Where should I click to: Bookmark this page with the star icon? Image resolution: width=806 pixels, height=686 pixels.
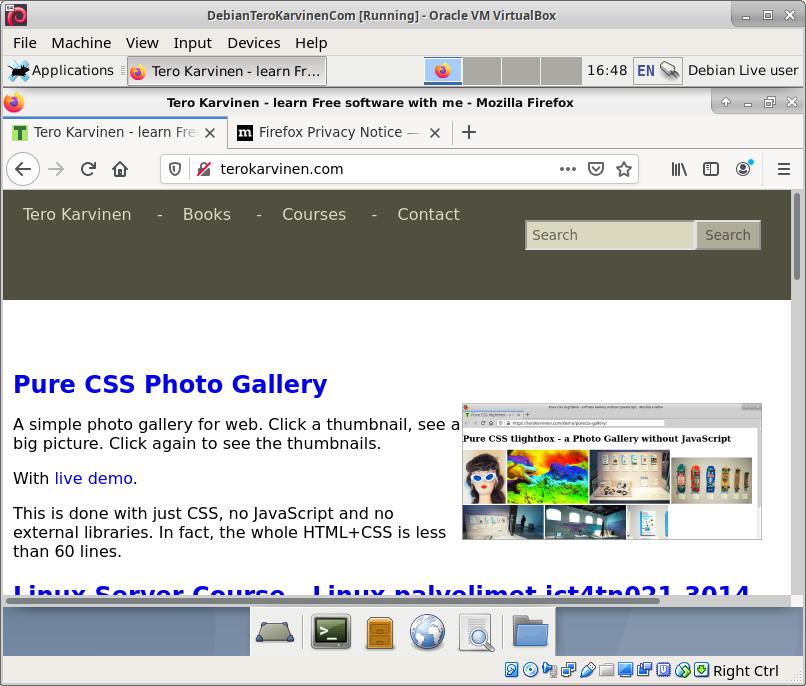pos(624,169)
